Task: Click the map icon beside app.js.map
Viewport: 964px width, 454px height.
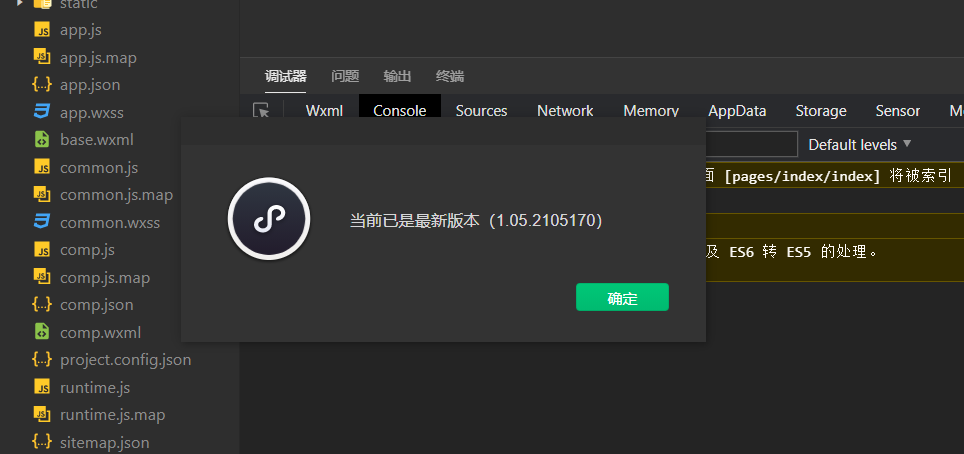Action: pos(41,57)
